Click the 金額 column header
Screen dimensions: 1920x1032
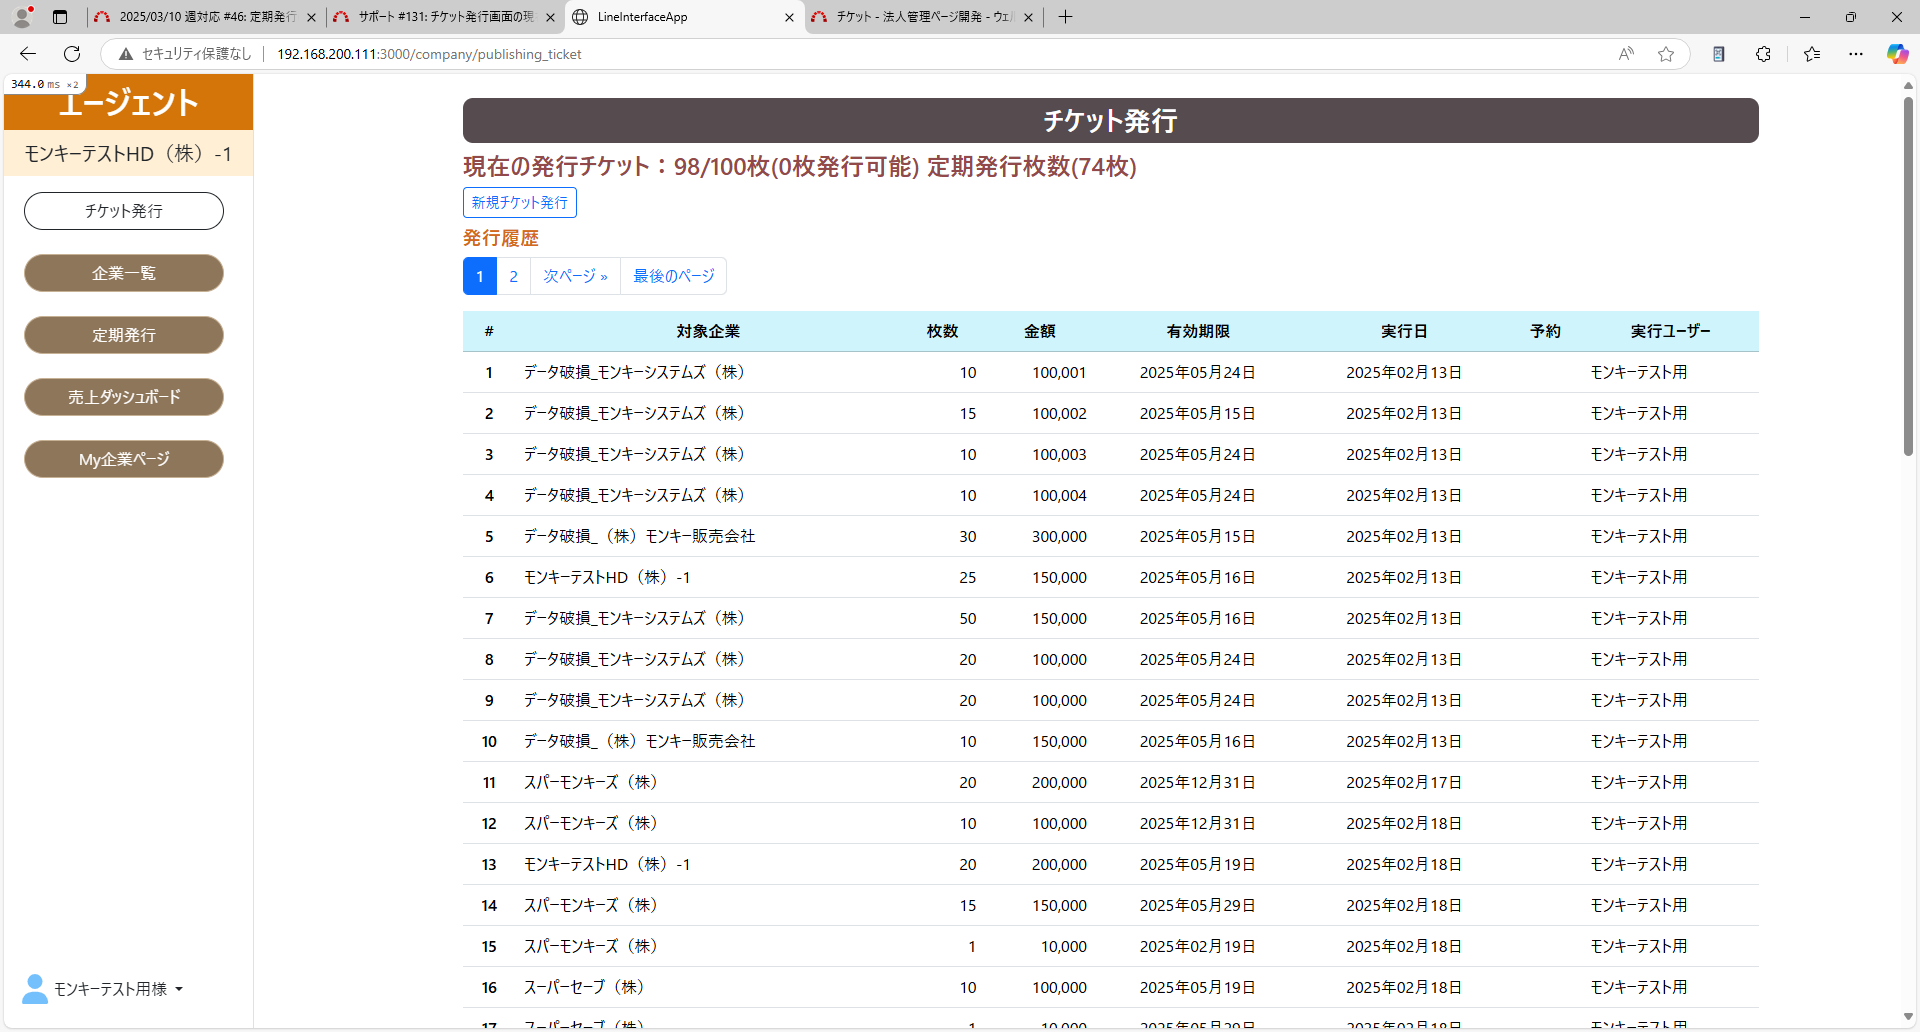point(1040,331)
